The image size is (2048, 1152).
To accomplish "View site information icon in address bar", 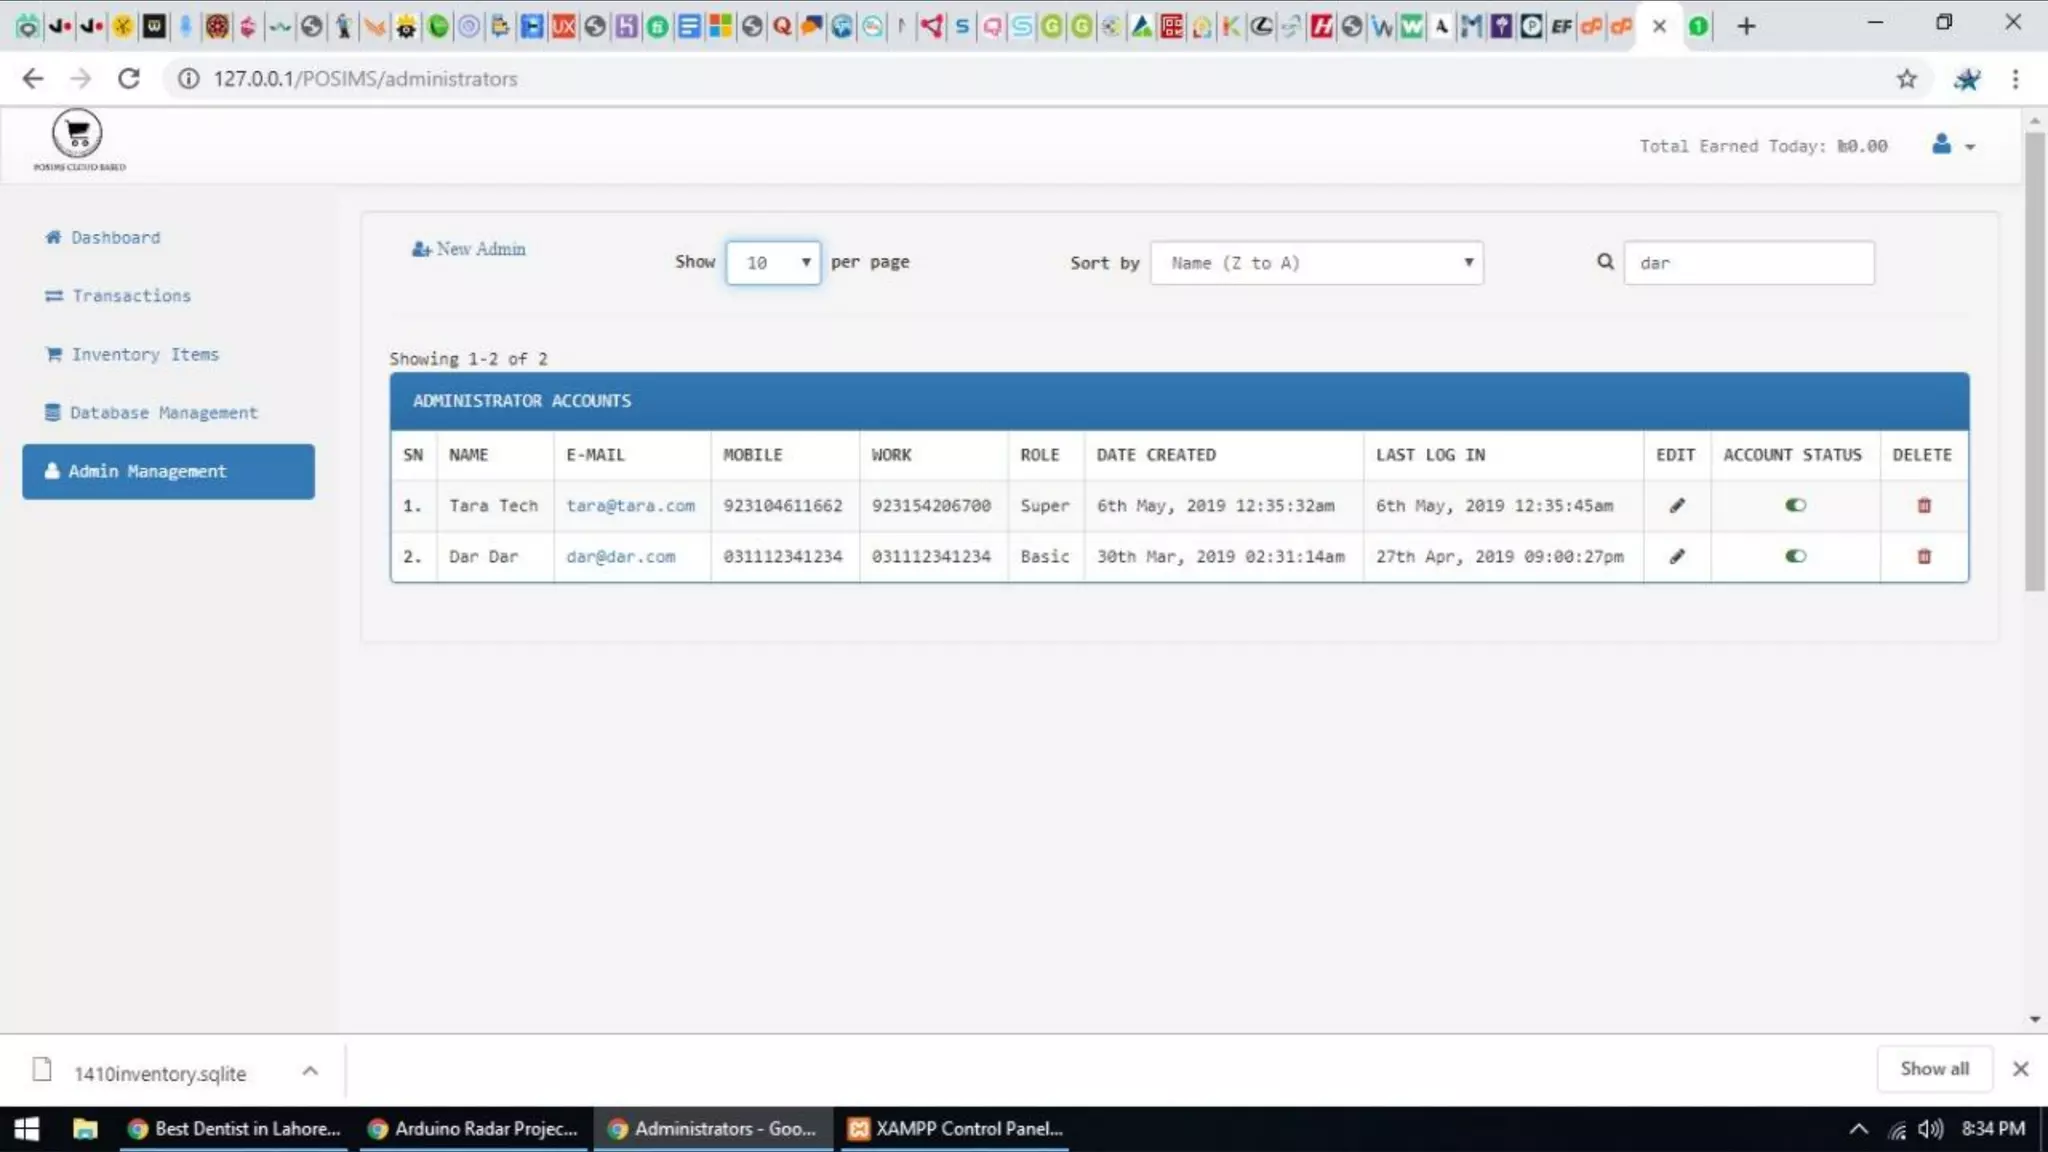I will [189, 78].
